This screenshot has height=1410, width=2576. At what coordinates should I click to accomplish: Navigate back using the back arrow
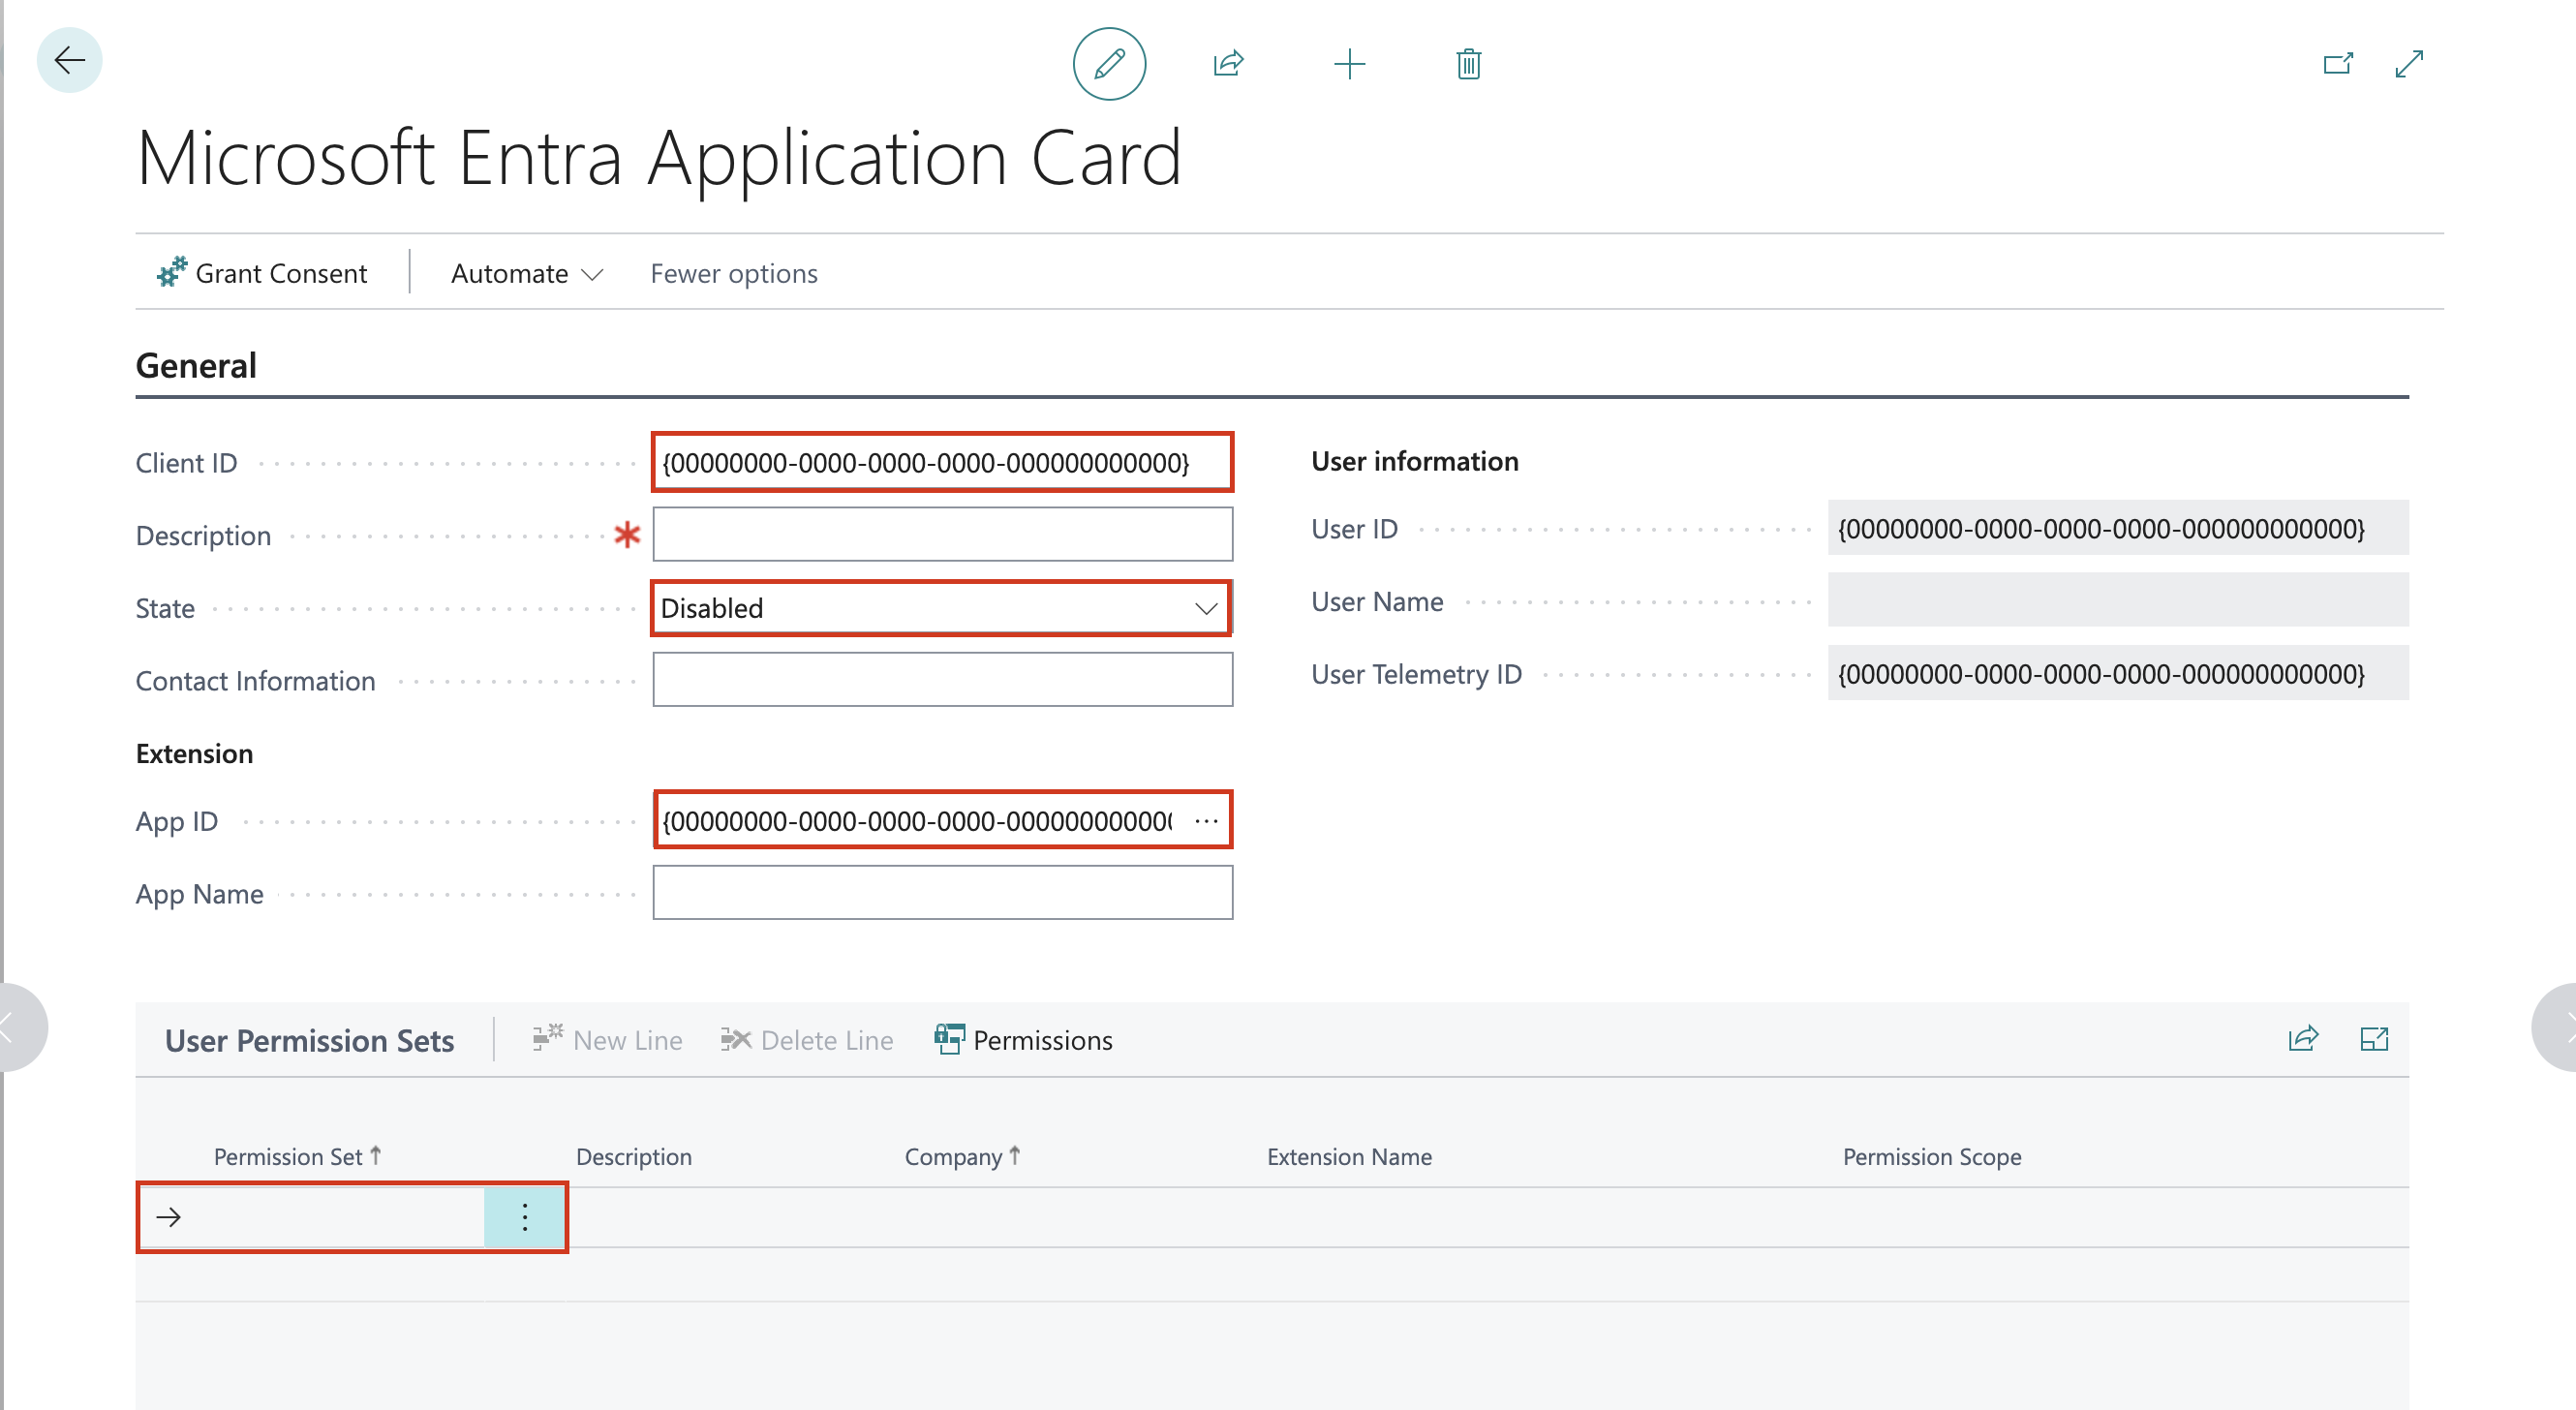pos(69,60)
